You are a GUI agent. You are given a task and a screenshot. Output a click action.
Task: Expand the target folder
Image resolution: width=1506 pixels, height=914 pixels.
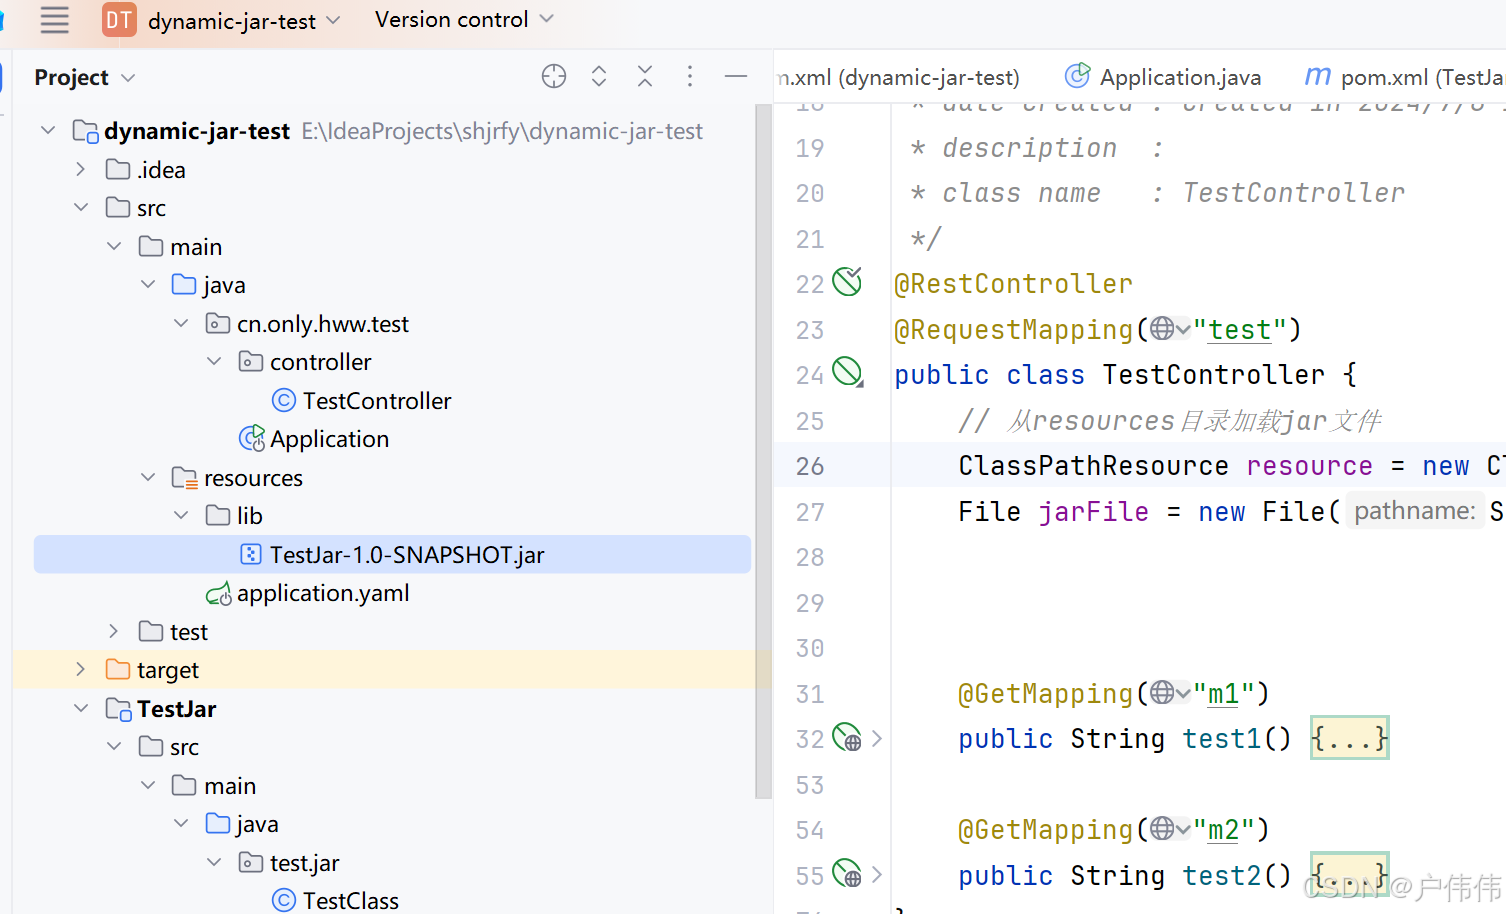tap(81, 670)
